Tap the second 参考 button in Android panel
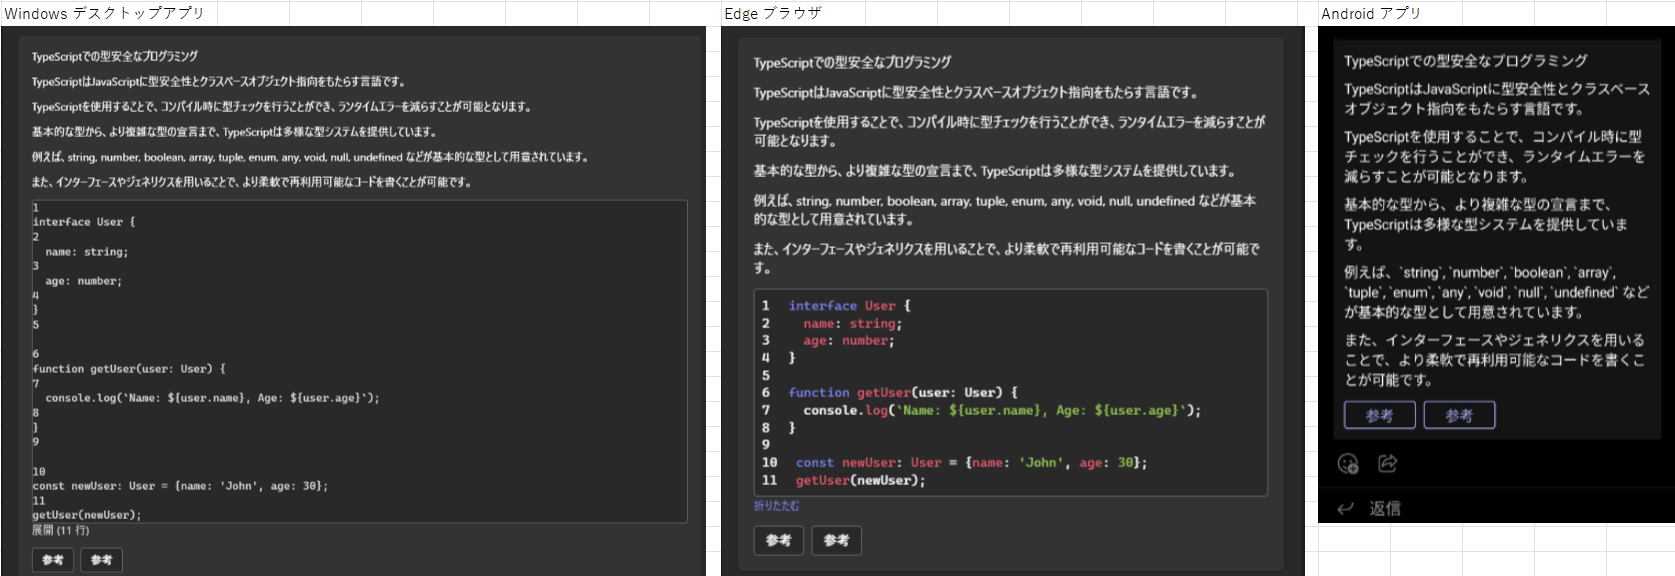 (1459, 415)
